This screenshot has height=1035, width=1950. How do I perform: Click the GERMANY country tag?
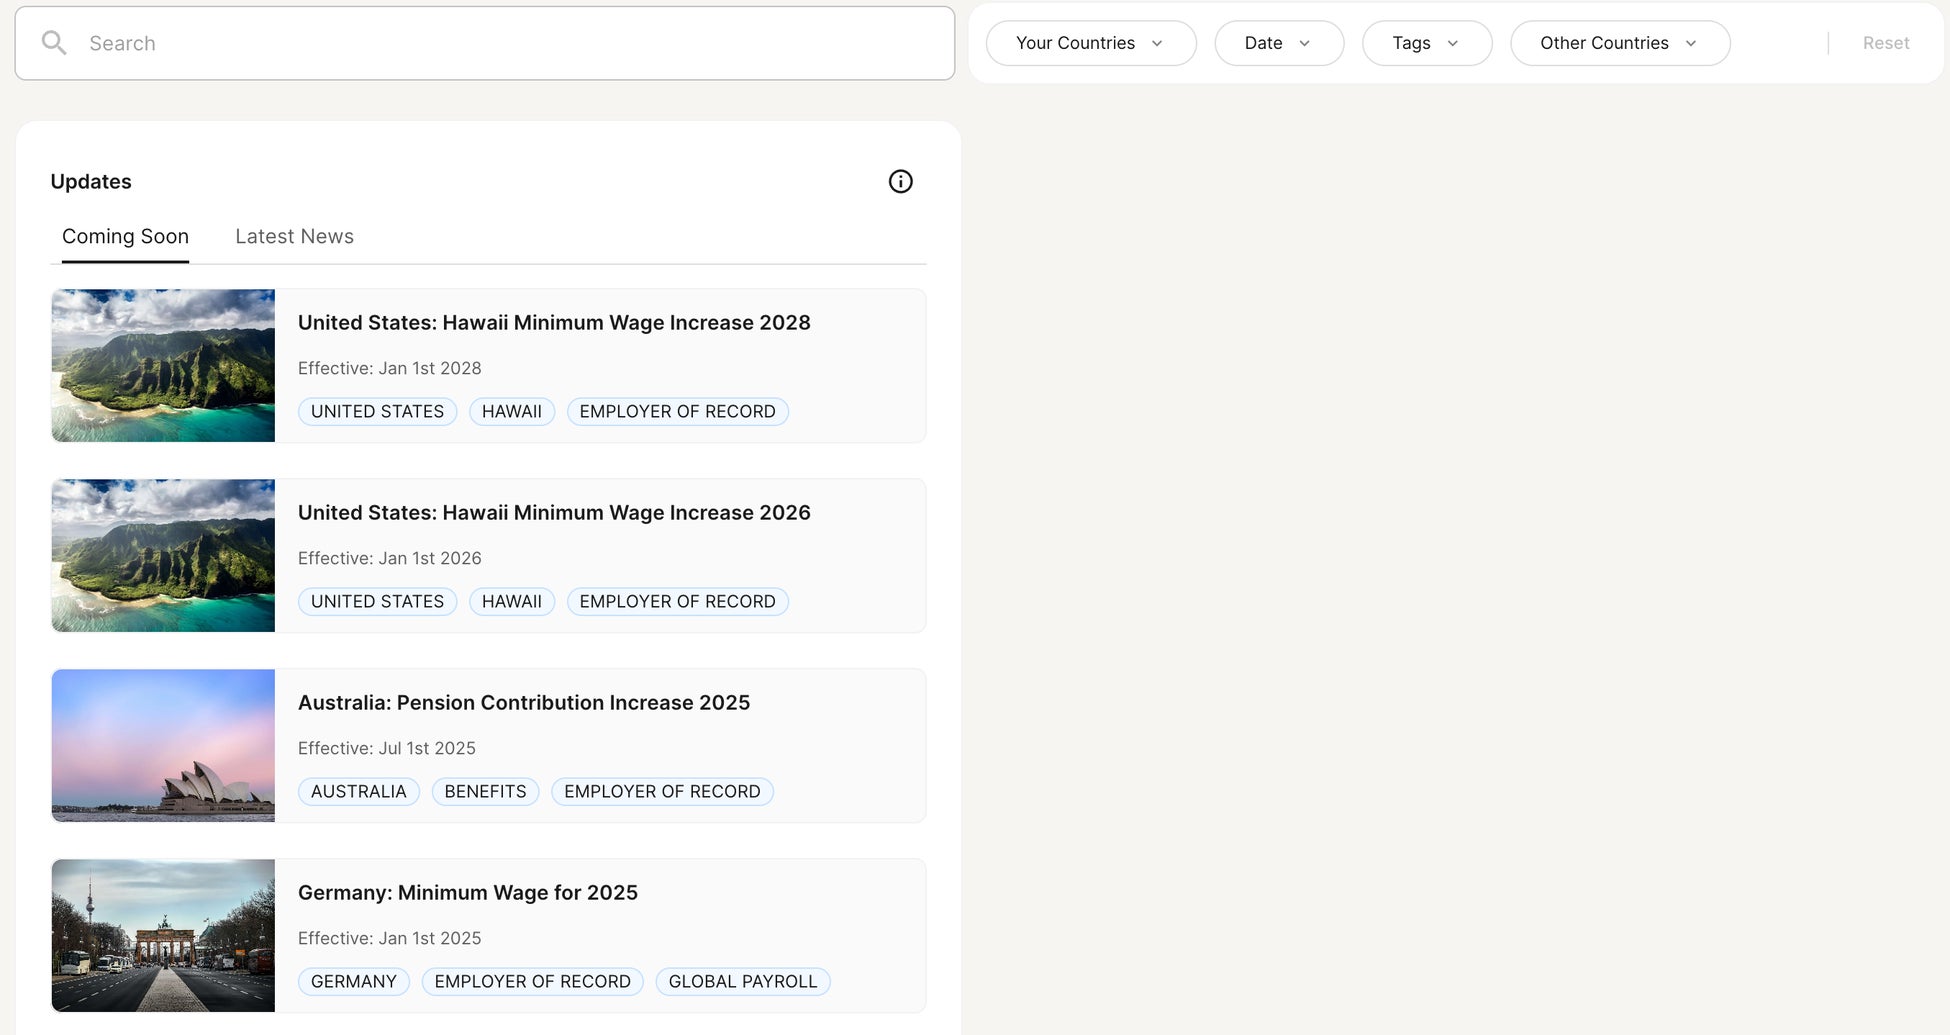coord(353,982)
